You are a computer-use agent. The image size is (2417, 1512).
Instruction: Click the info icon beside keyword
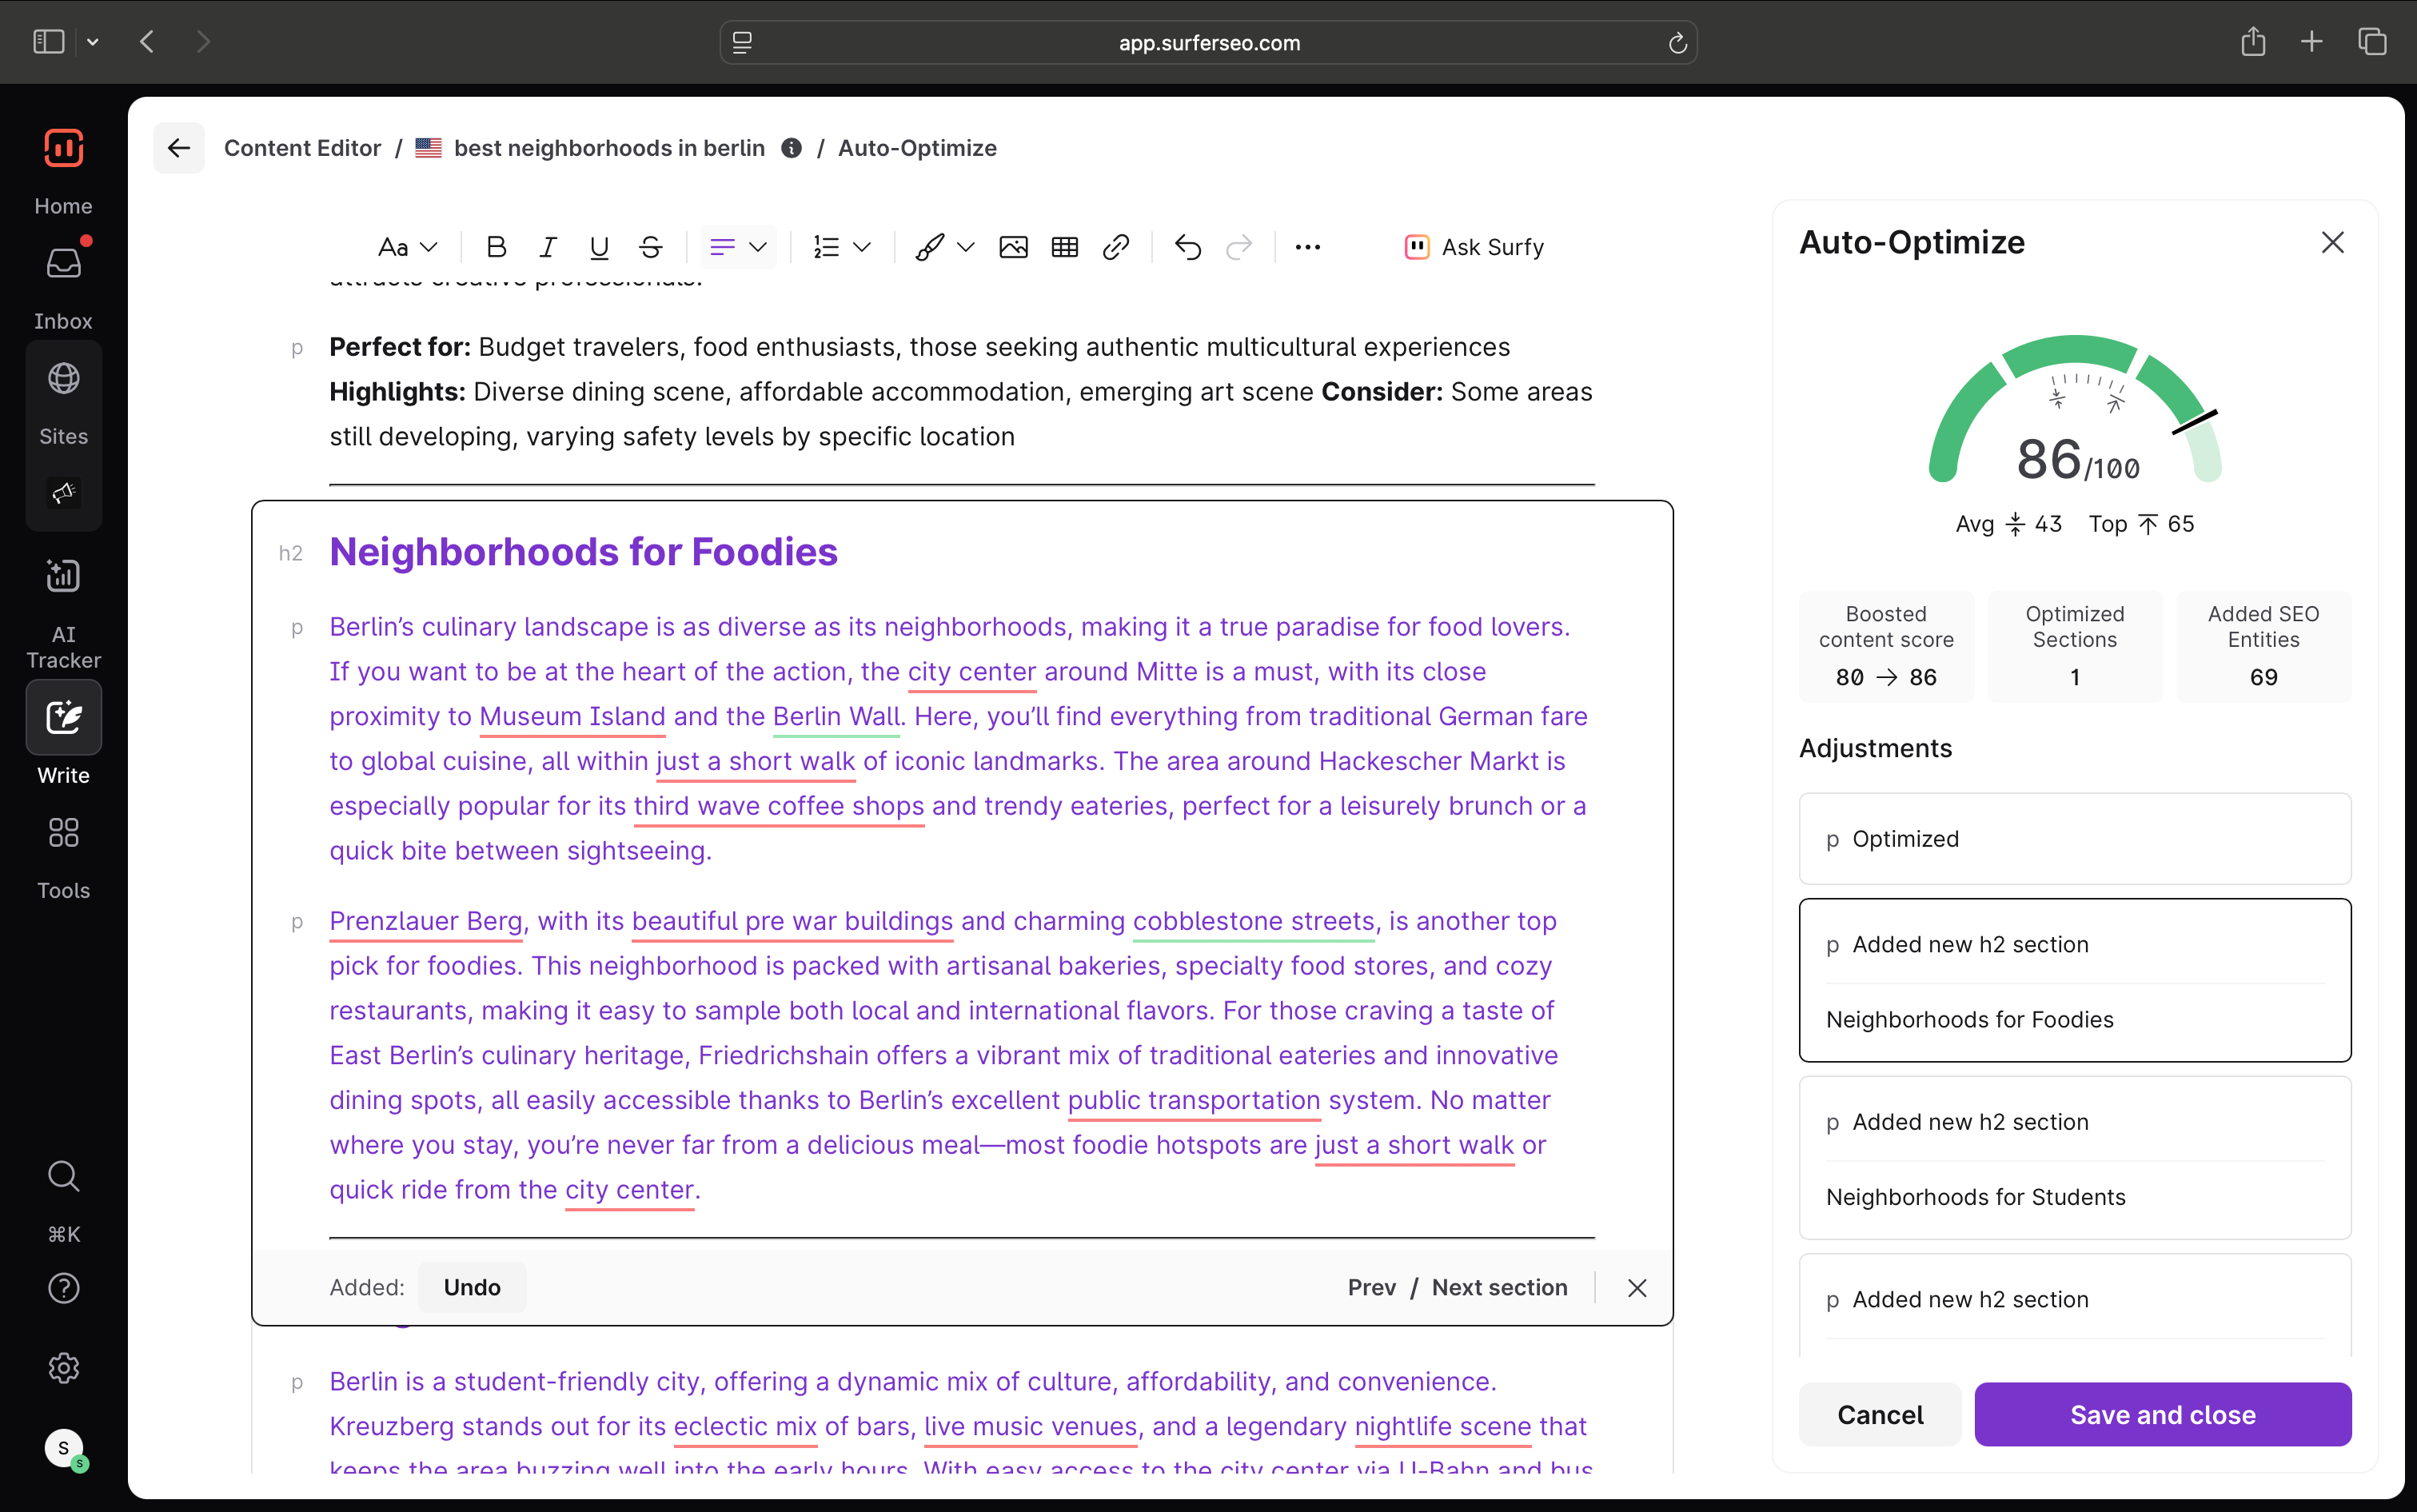[x=791, y=148]
